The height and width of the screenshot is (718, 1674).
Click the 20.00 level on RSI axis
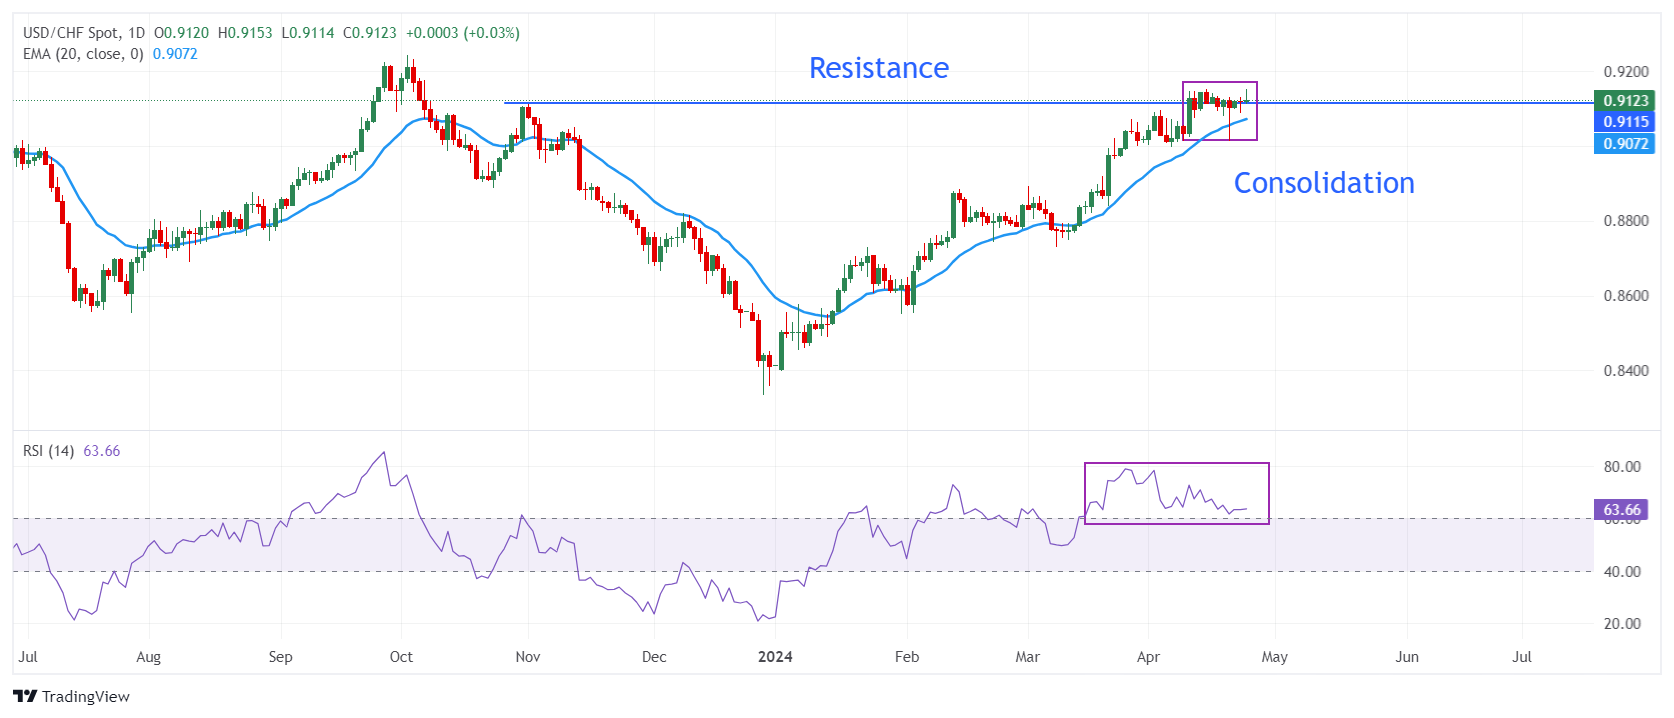coord(1622,624)
